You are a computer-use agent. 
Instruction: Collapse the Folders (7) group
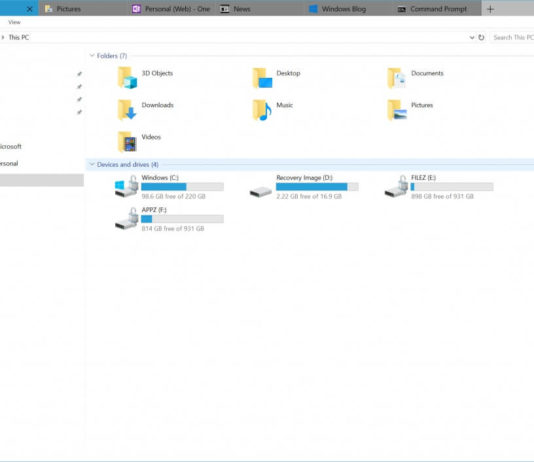pos(92,55)
